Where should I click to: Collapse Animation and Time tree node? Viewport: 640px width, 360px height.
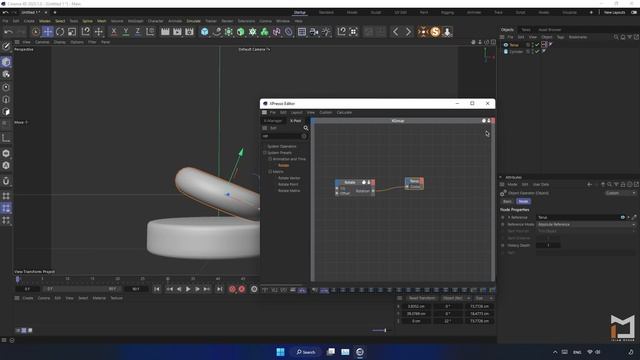tap(270, 159)
